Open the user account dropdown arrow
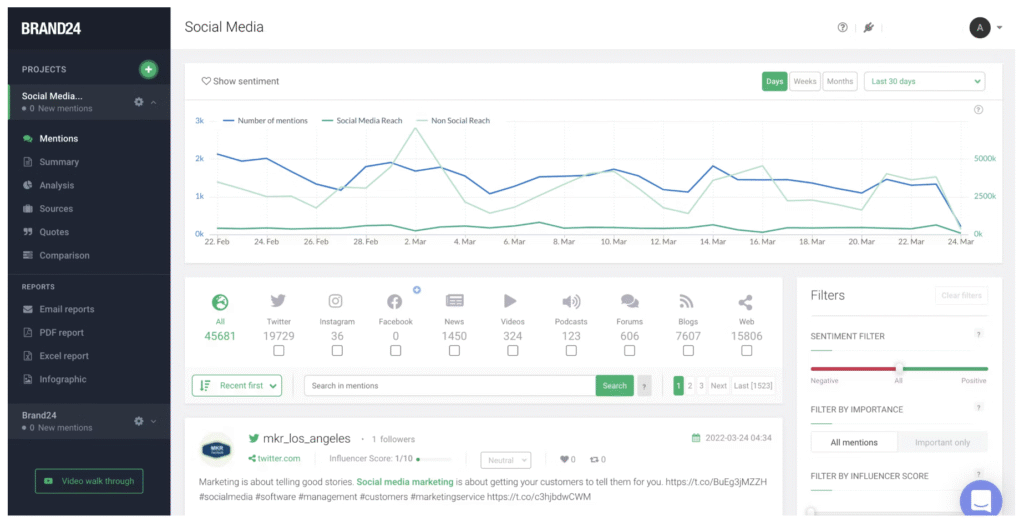The image size is (1024, 526). coord(999,27)
